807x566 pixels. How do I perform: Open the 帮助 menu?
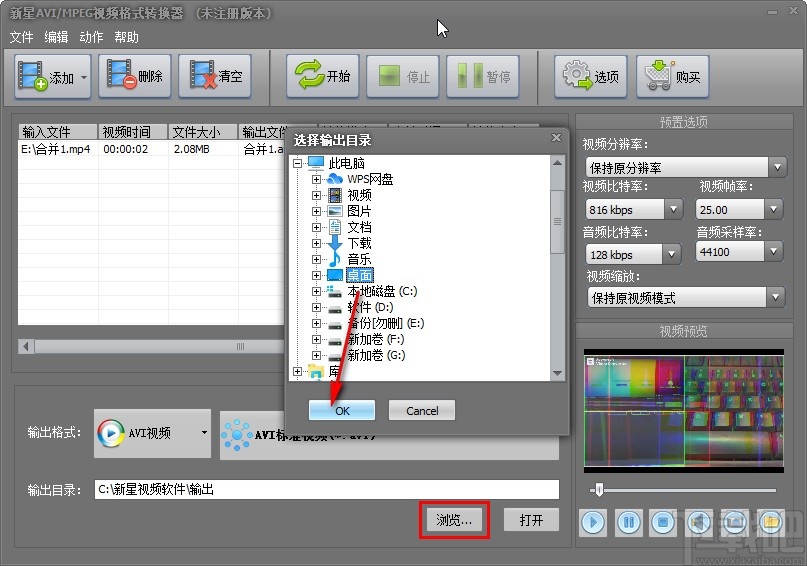126,37
